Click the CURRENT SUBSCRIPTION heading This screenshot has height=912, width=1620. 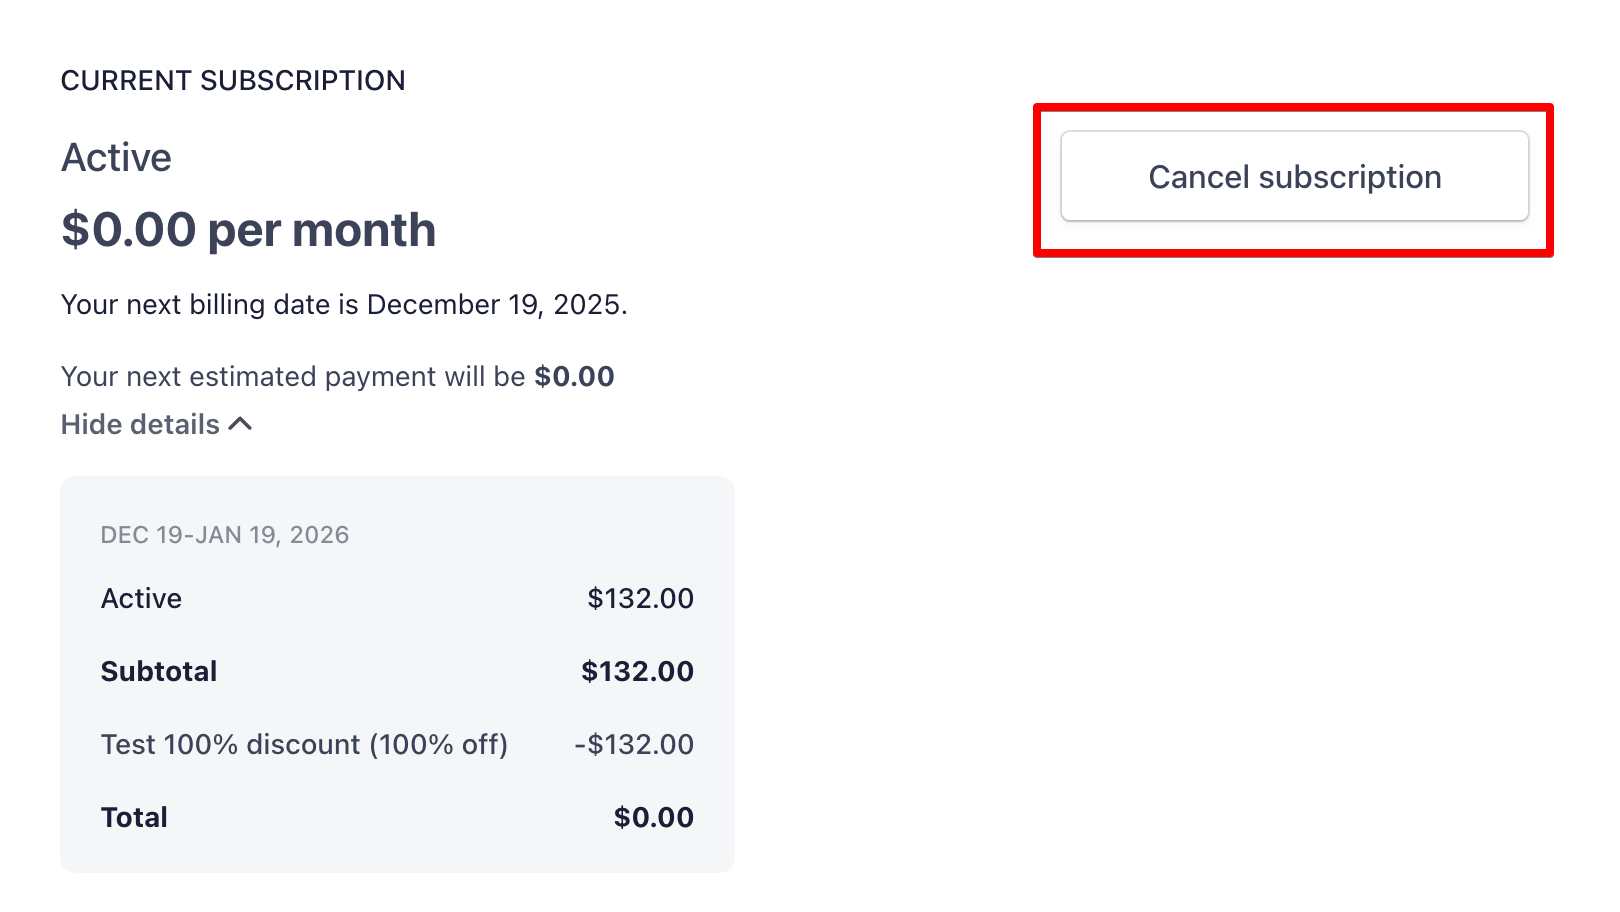(233, 81)
